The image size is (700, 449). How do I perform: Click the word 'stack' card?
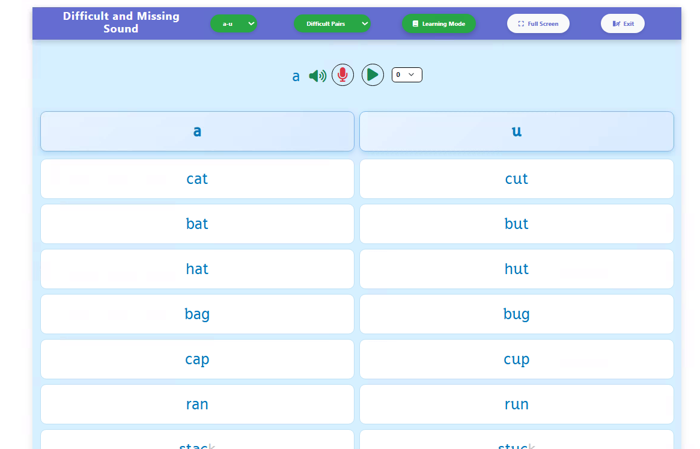tap(197, 440)
